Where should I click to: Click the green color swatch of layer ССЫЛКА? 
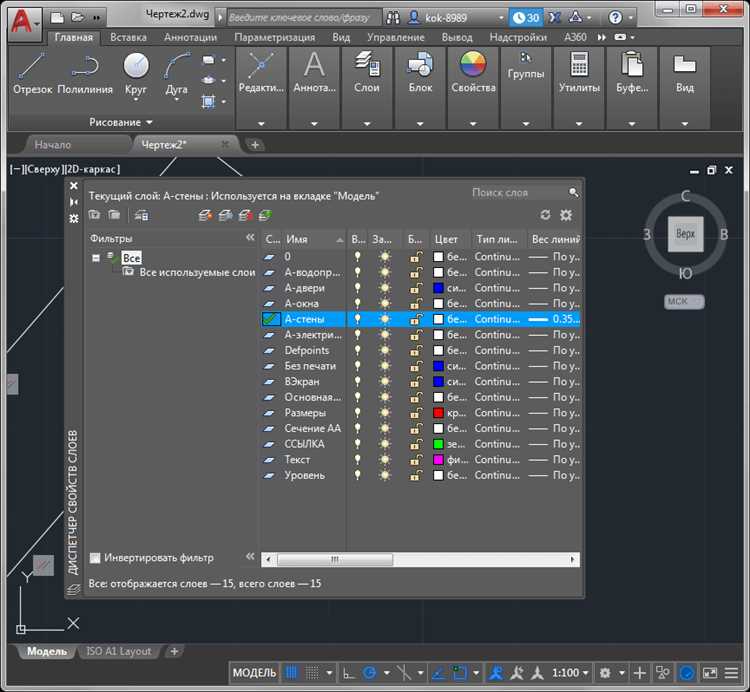[438, 444]
